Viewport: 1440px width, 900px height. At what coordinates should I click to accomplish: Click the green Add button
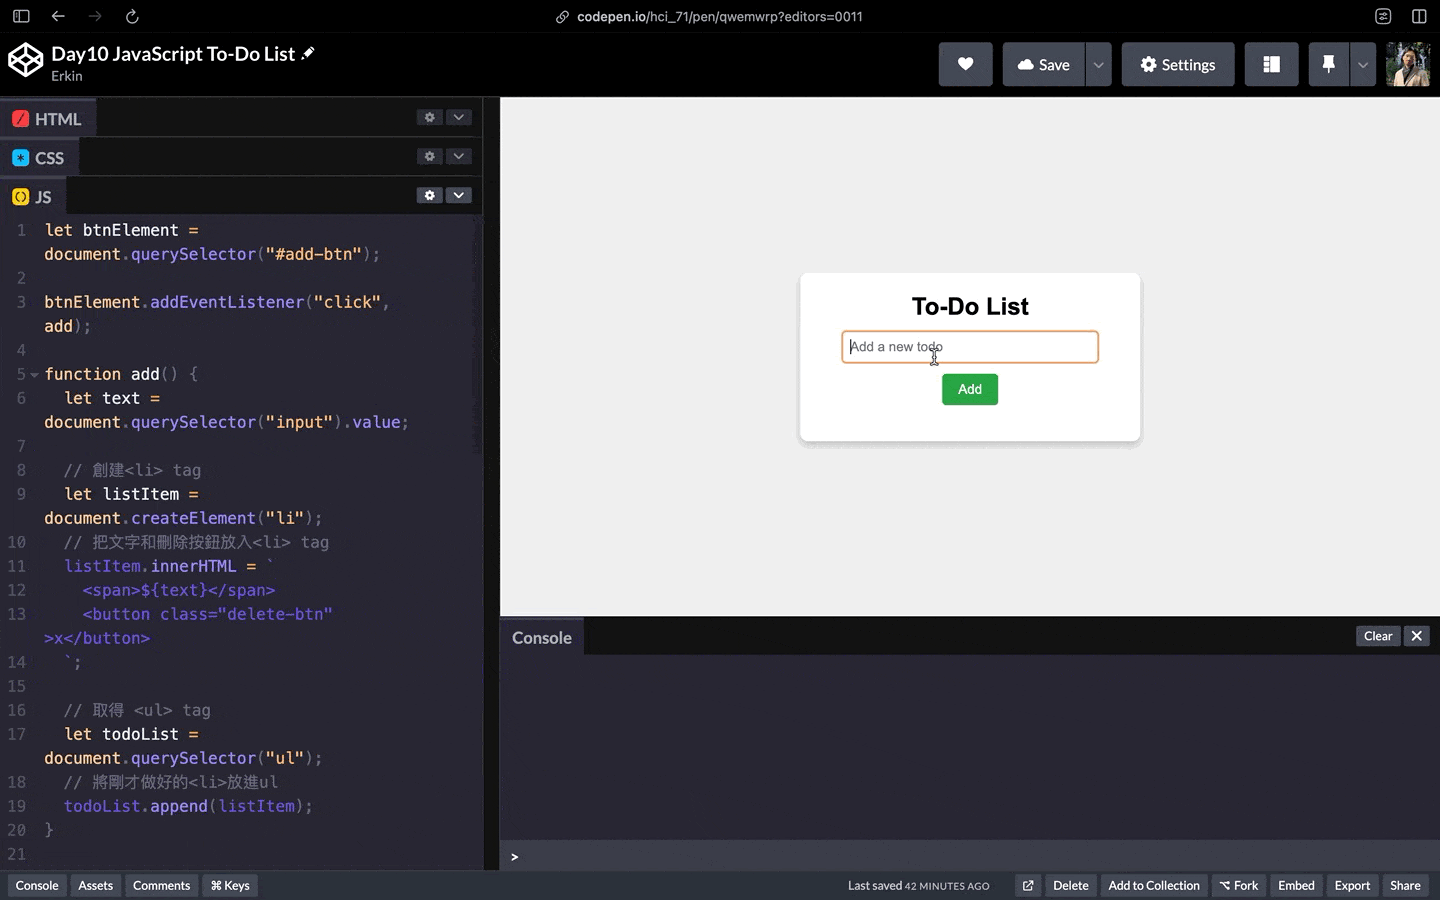point(970,389)
